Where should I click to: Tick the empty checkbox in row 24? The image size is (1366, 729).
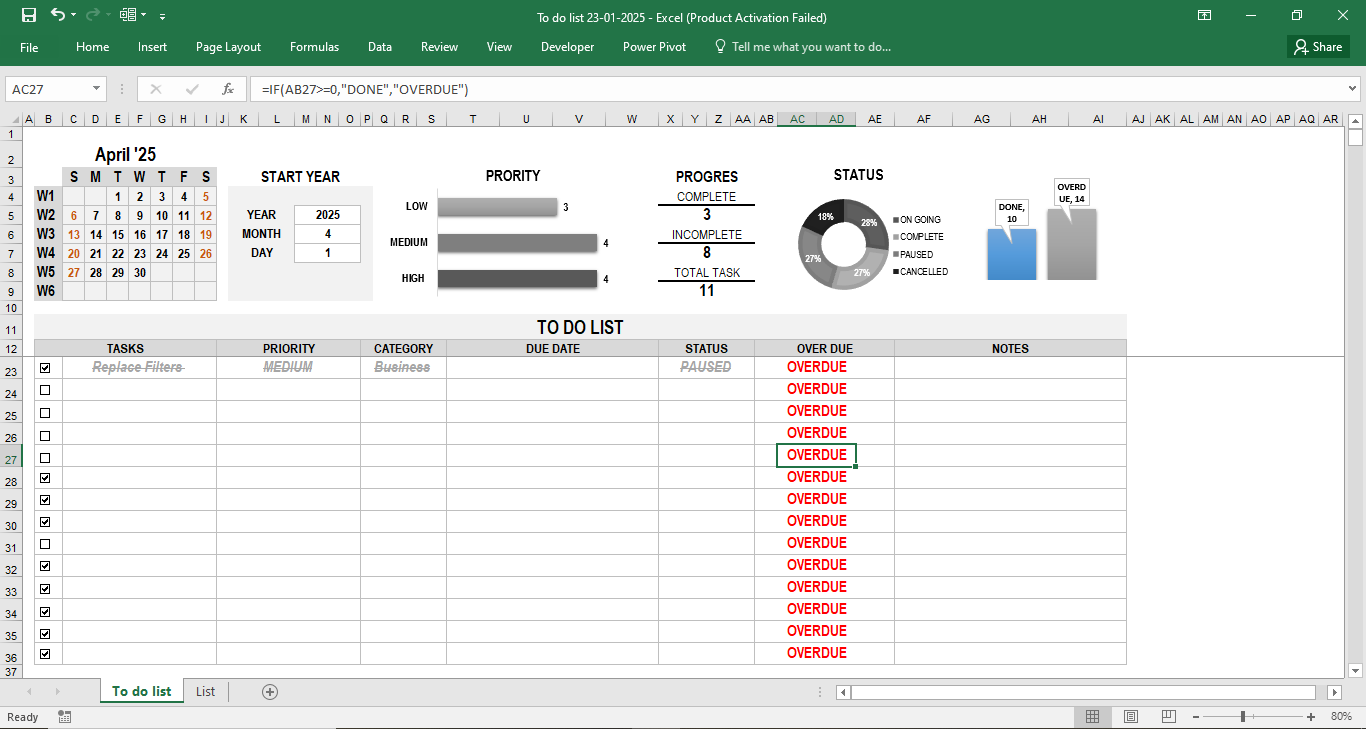click(x=44, y=389)
